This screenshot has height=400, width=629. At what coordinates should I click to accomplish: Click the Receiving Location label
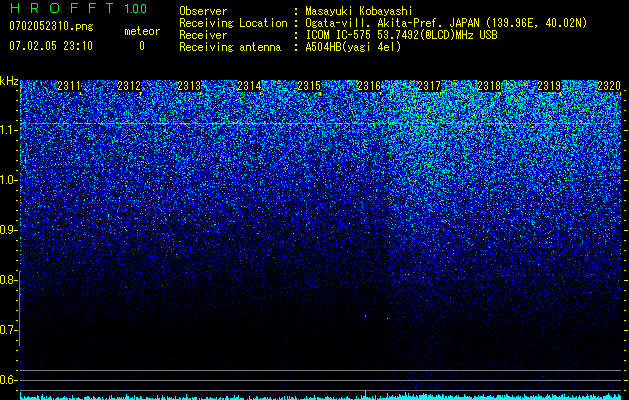(233, 23)
